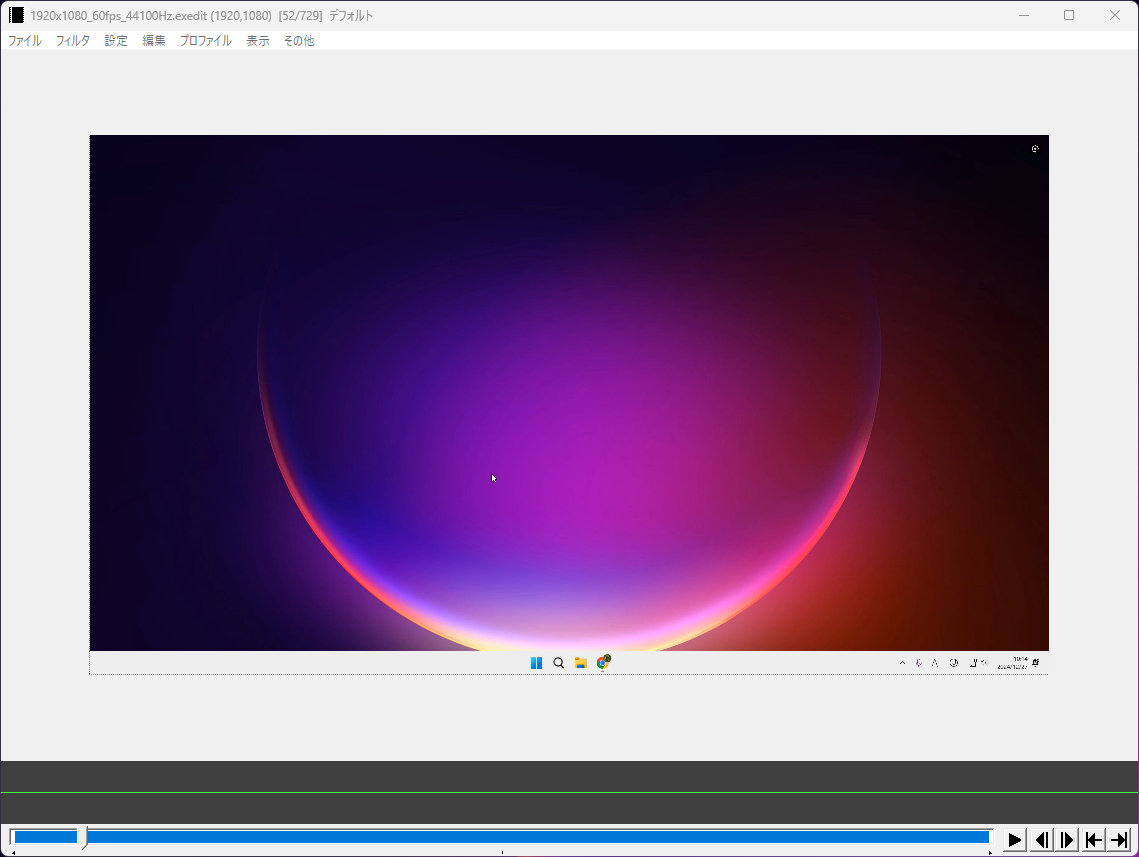The height and width of the screenshot is (857, 1139).
Task: Click the green audio waveform line
Action: click(569, 792)
